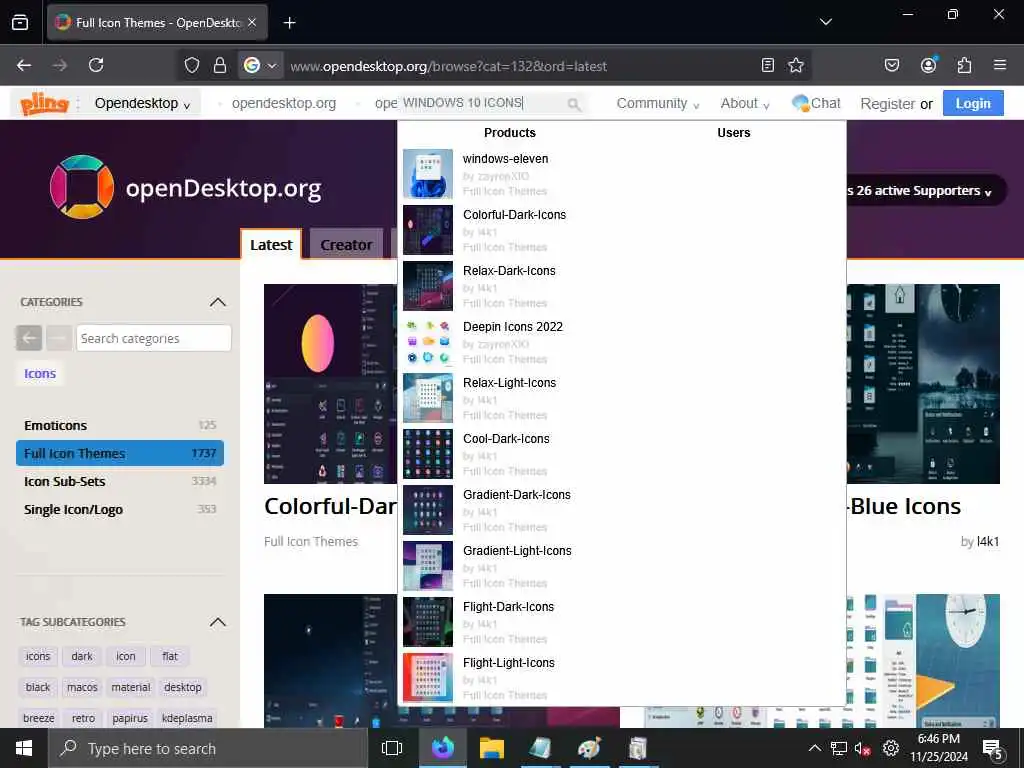Screen dimensions: 1024x768
Task: Filter by the dark tag
Action: (82, 656)
